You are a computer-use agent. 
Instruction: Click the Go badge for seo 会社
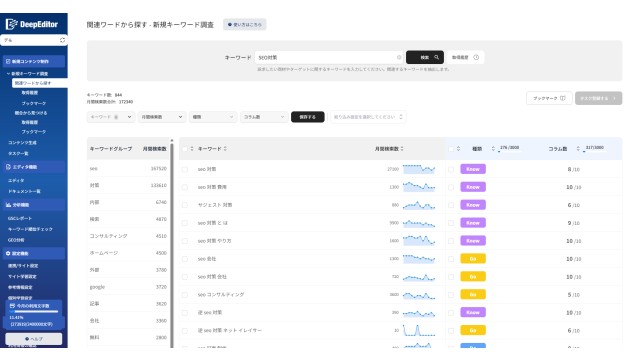pos(473,259)
